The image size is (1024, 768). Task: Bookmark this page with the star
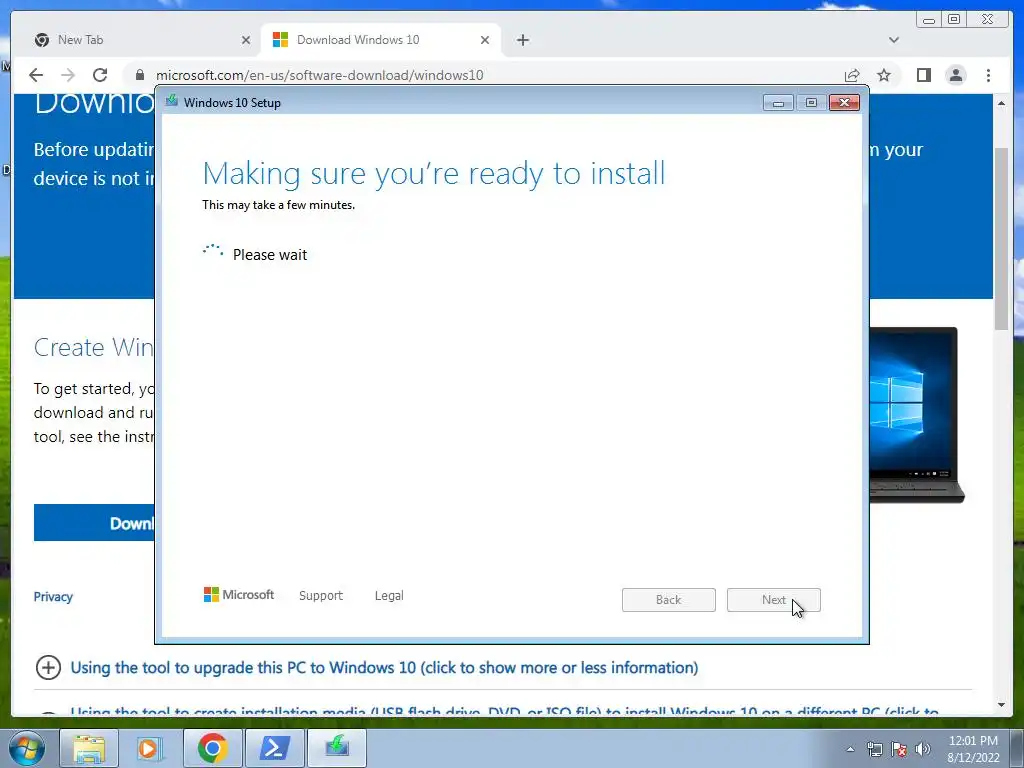[x=884, y=75]
